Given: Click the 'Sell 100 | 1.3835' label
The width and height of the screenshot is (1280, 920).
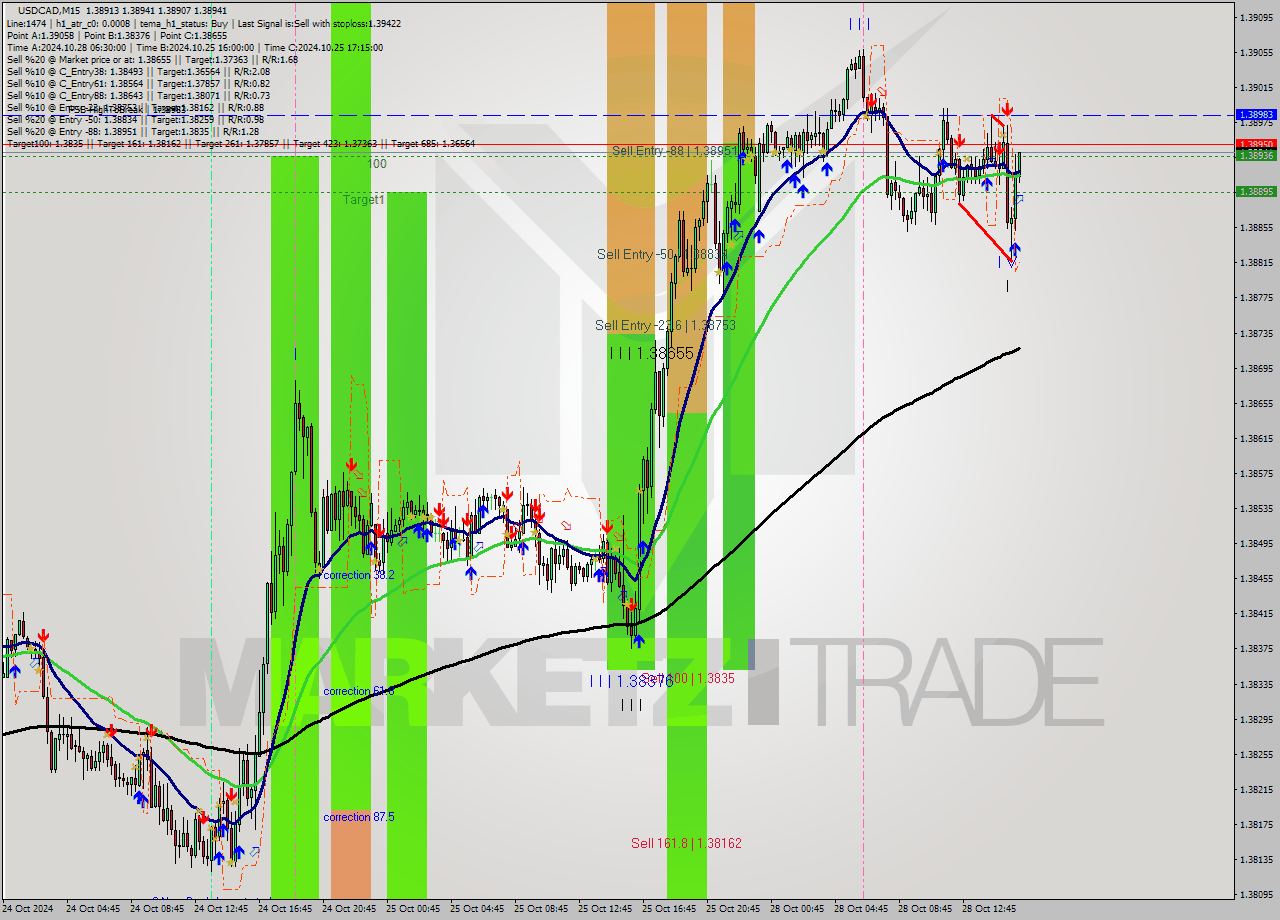Looking at the screenshot, I should 687,678.
